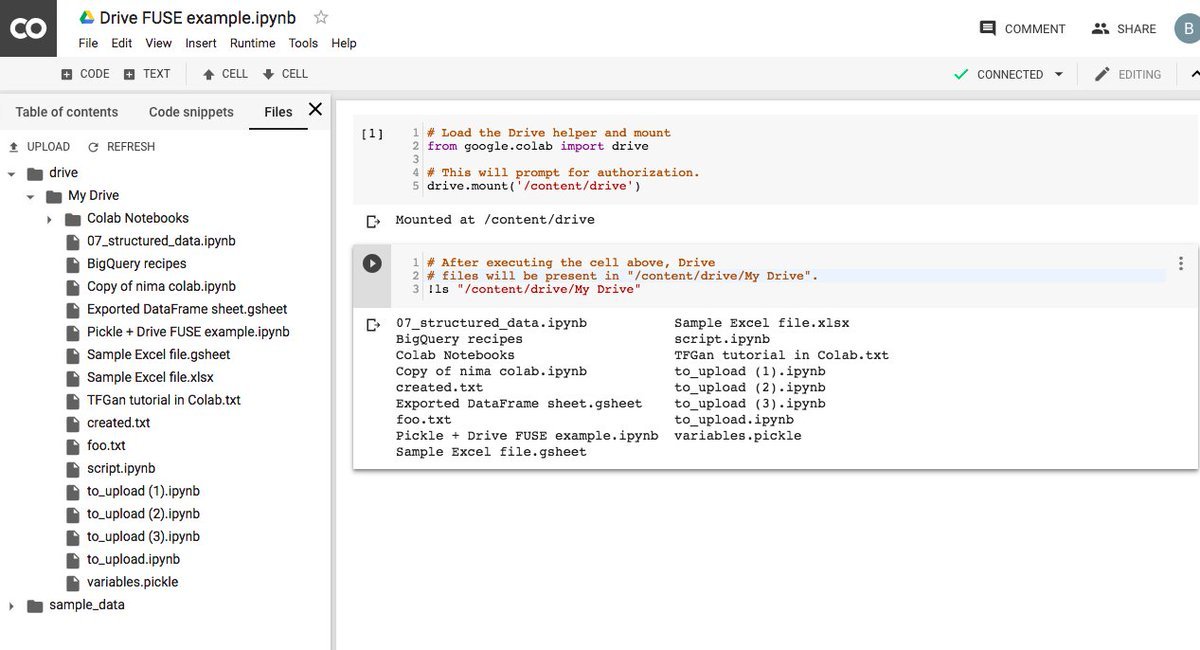Expand the sample_data folder
This screenshot has height=650, width=1200.
(11, 606)
